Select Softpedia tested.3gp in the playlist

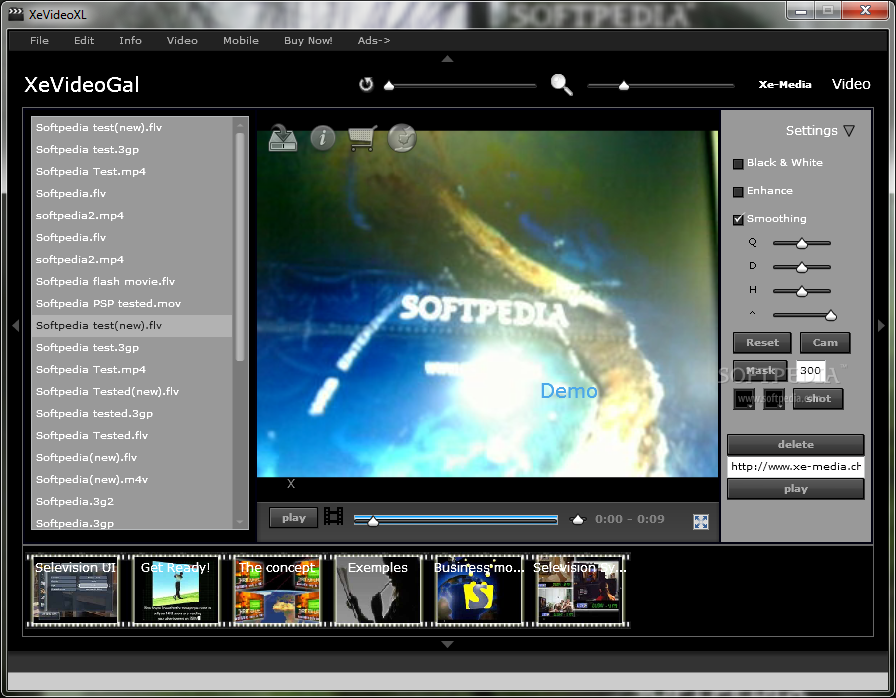[x=132, y=414]
